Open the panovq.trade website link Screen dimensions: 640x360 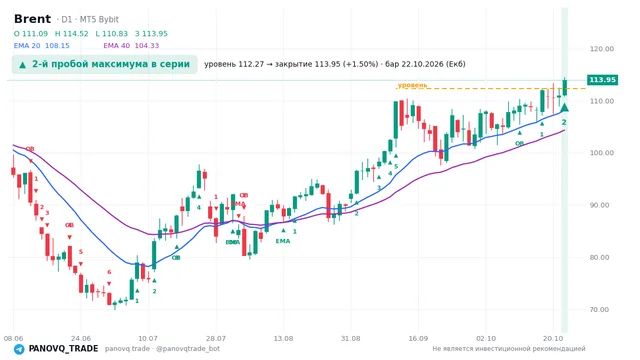point(127,349)
